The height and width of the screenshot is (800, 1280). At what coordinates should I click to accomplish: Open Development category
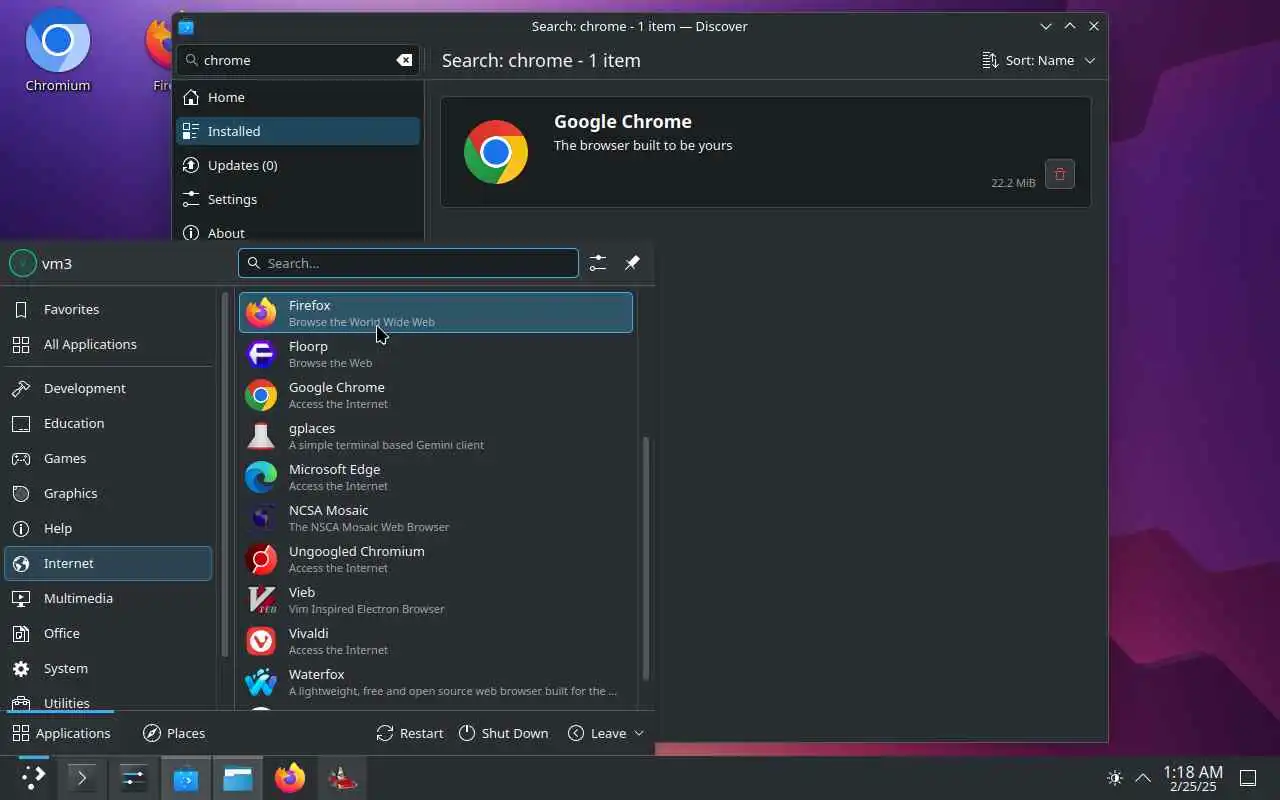[x=108, y=388]
